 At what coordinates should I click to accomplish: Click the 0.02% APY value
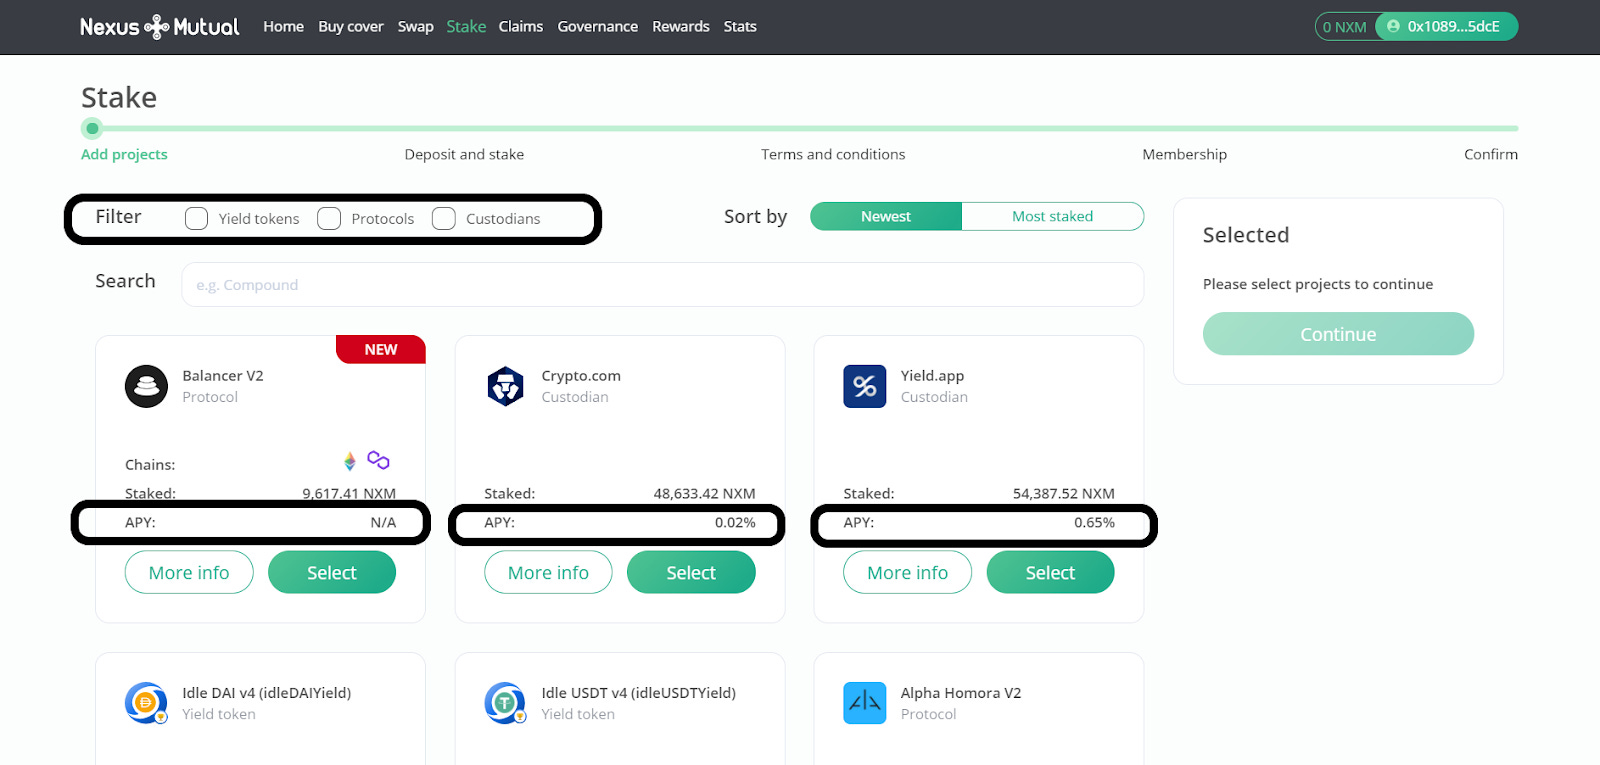pyautogui.click(x=735, y=523)
